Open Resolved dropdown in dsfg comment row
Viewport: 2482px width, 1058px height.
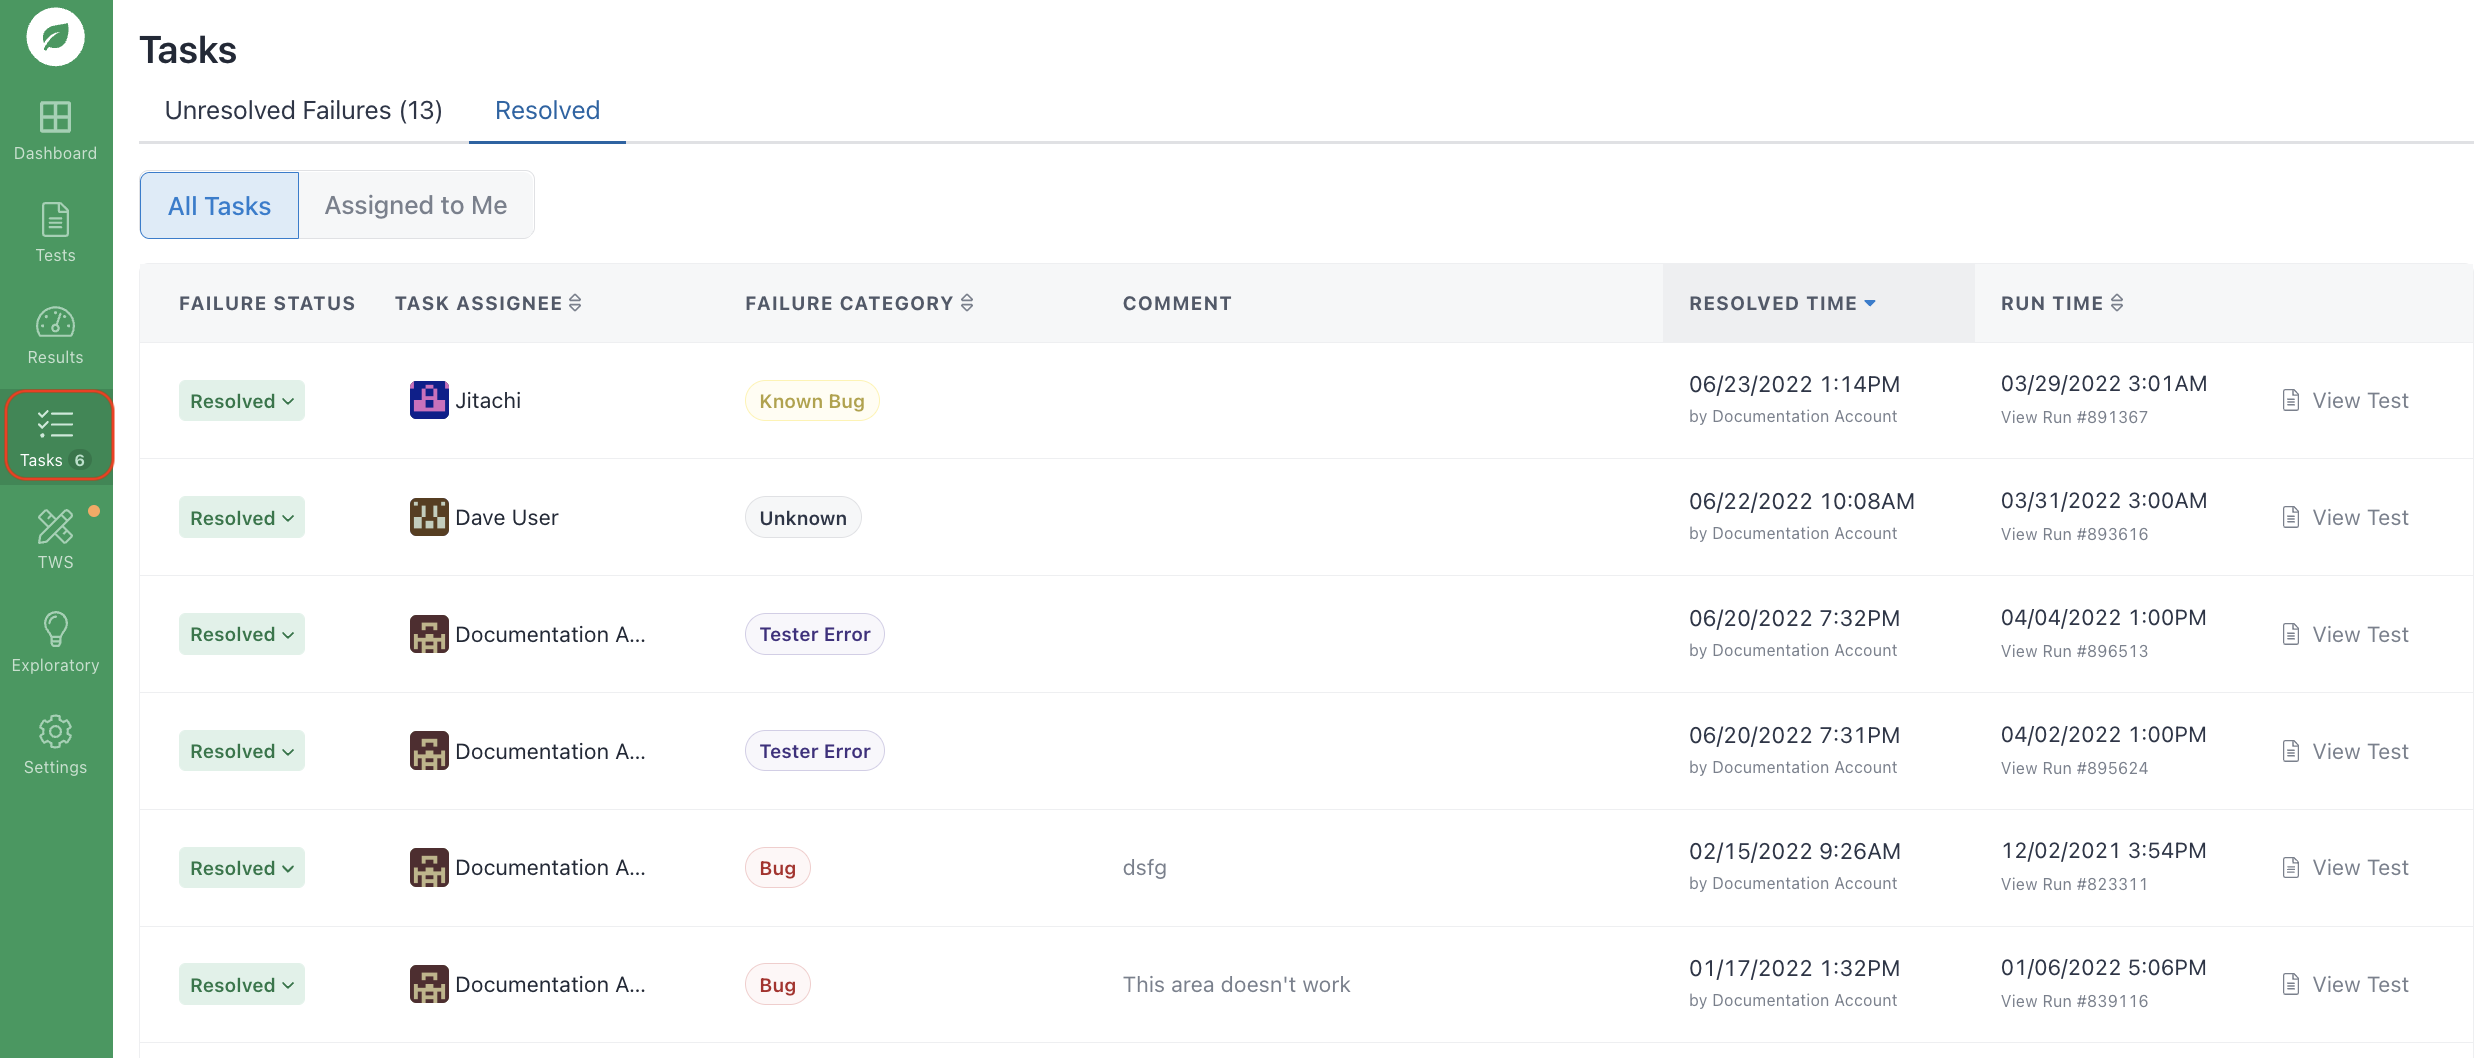[242, 868]
